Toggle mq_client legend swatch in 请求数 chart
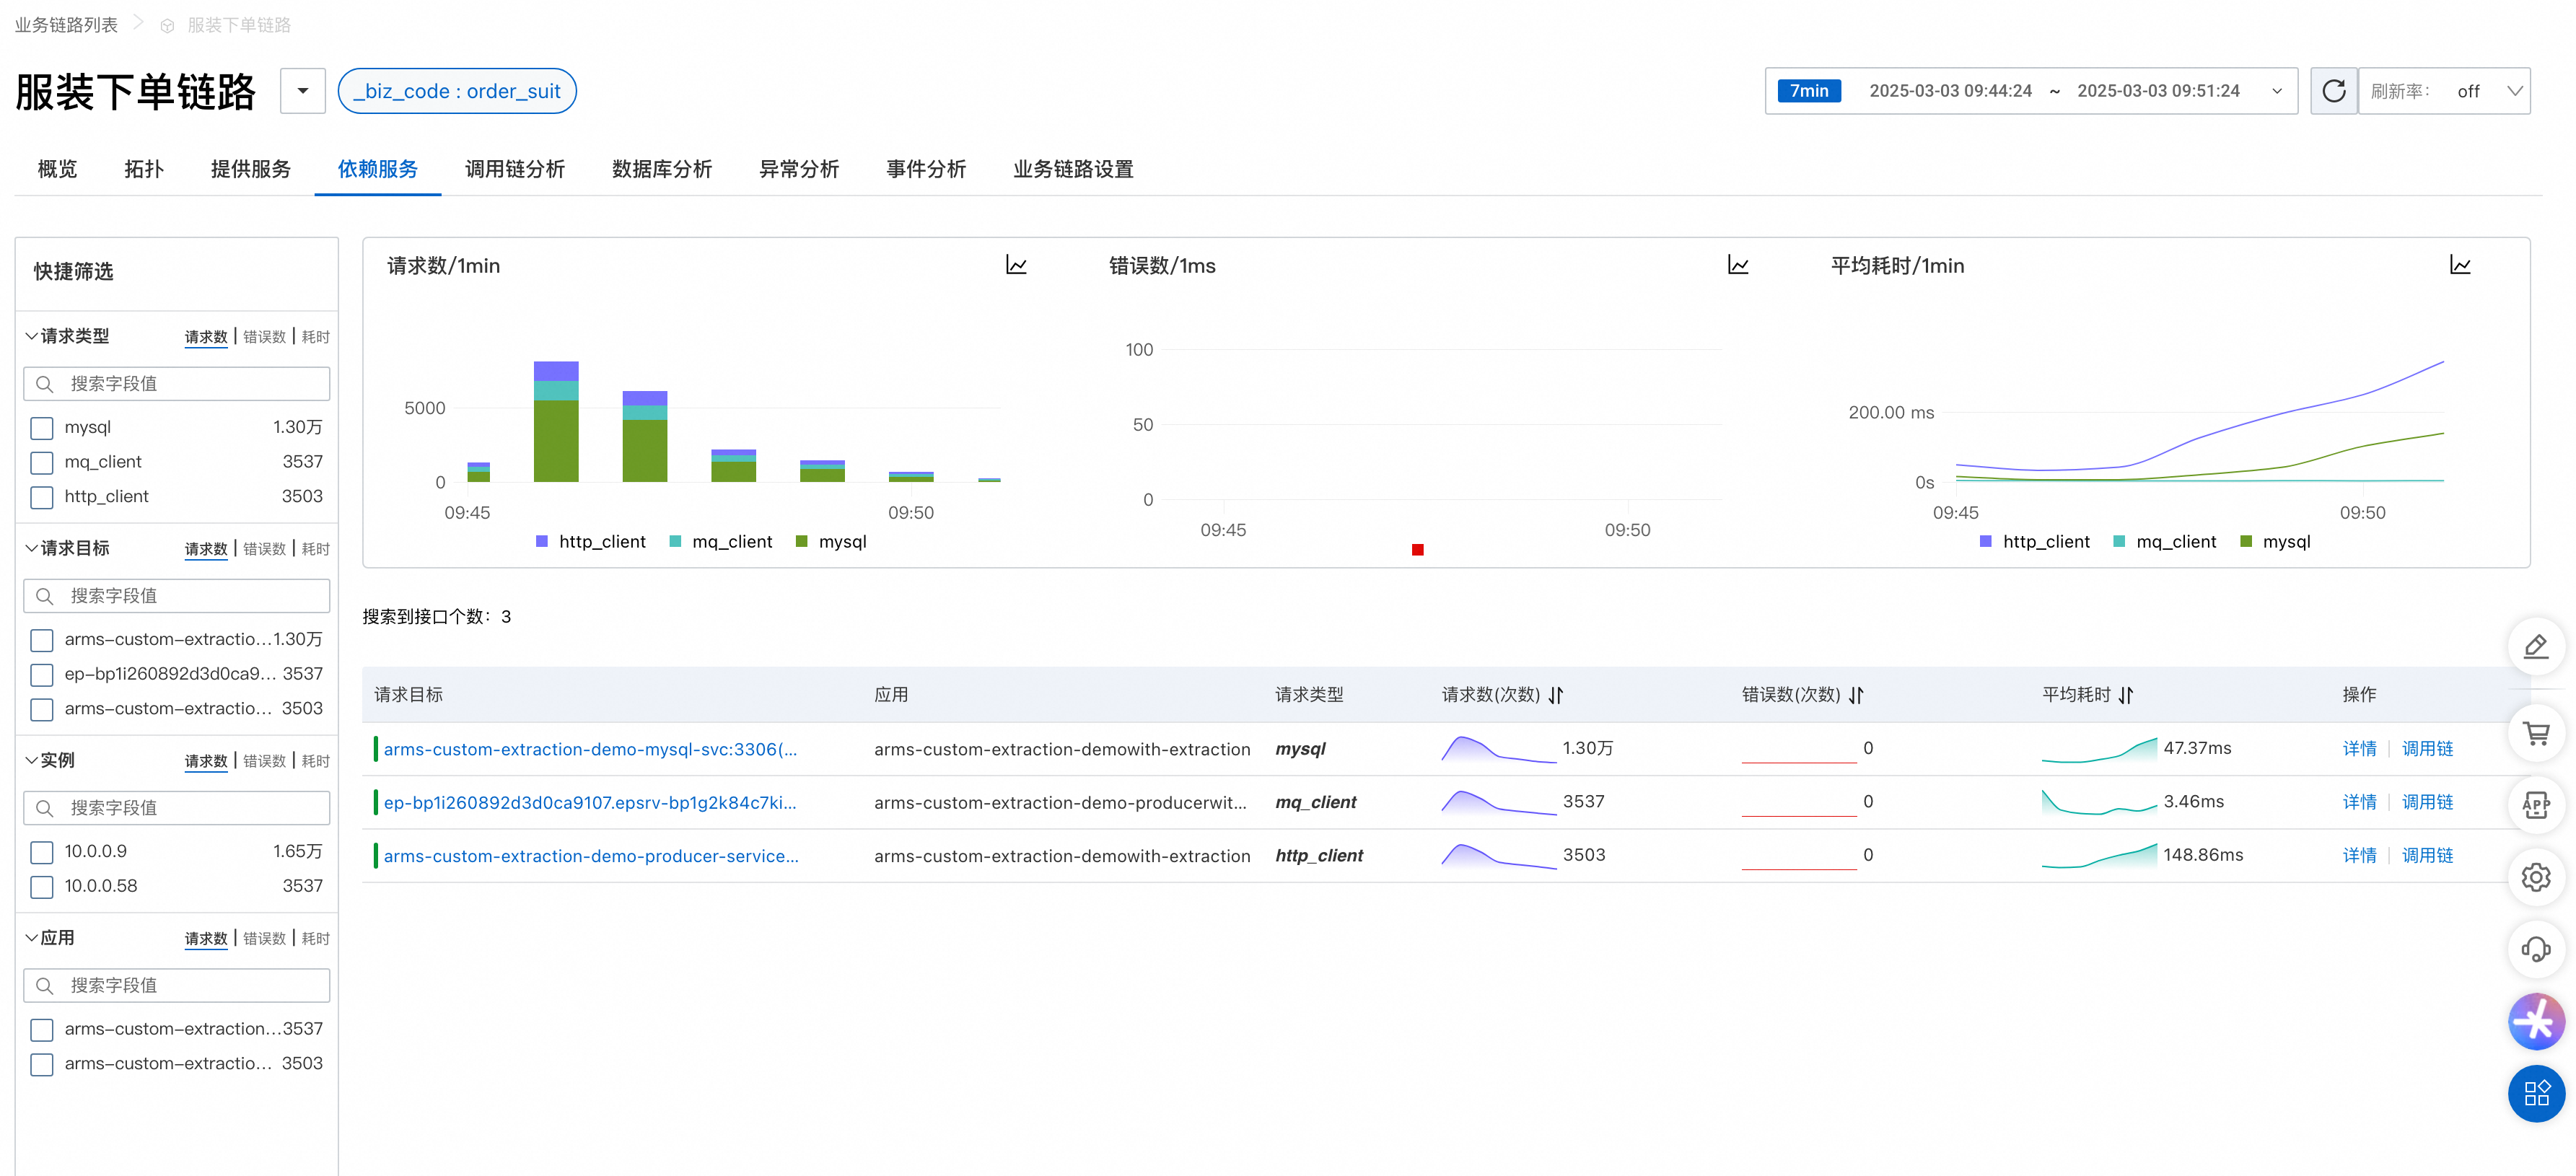The height and width of the screenshot is (1176, 2576). 675,541
